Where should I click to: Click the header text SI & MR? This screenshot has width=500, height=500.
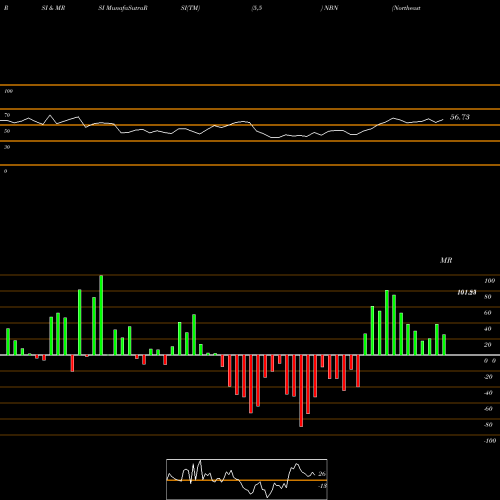click(x=53, y=8)
